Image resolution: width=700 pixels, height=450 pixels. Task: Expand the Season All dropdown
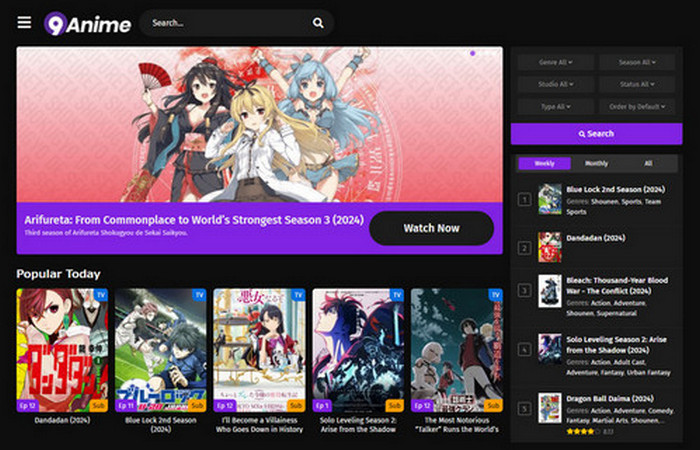(637, 62)
